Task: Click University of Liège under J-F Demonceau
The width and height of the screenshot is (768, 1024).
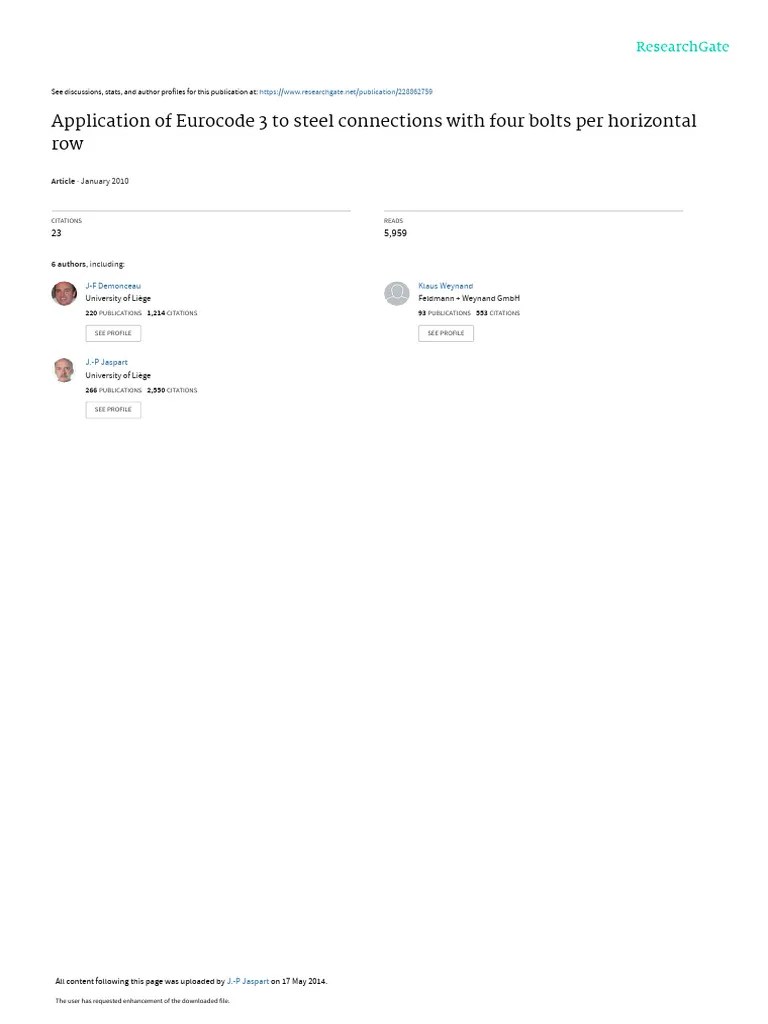Action: [x=118, y=298]
